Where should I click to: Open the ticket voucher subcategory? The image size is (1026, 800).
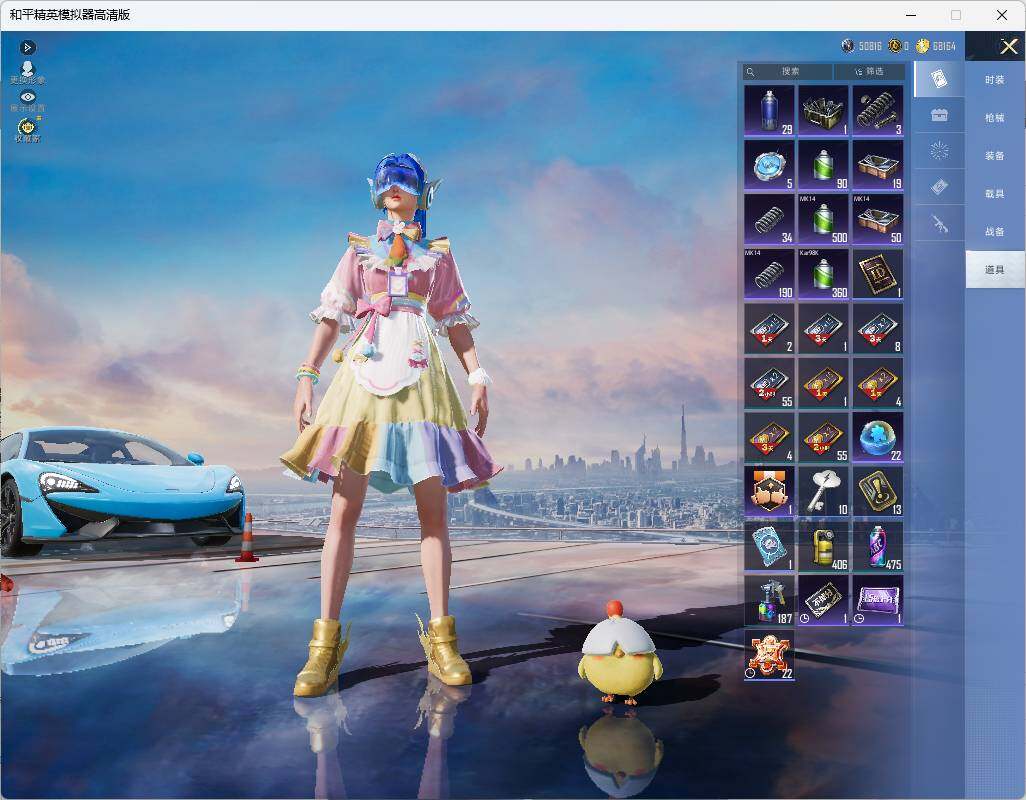pyautogui.click(x=939, y=187)
